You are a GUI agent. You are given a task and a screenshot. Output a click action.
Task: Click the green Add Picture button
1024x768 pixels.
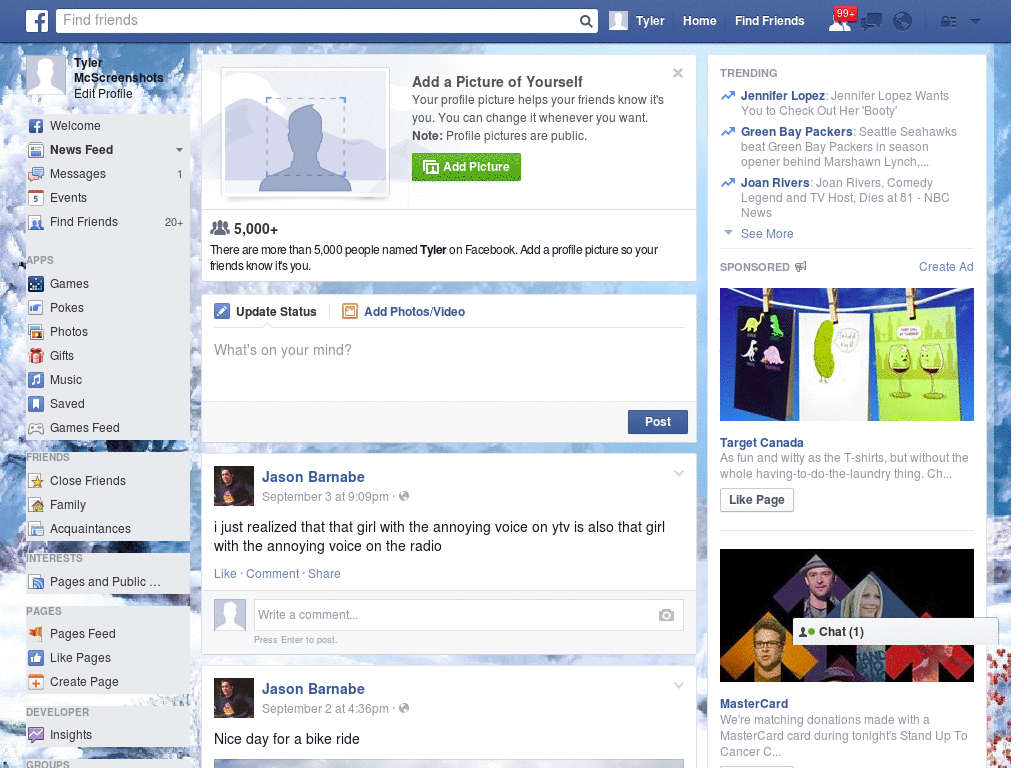click(x=466, y=167)
